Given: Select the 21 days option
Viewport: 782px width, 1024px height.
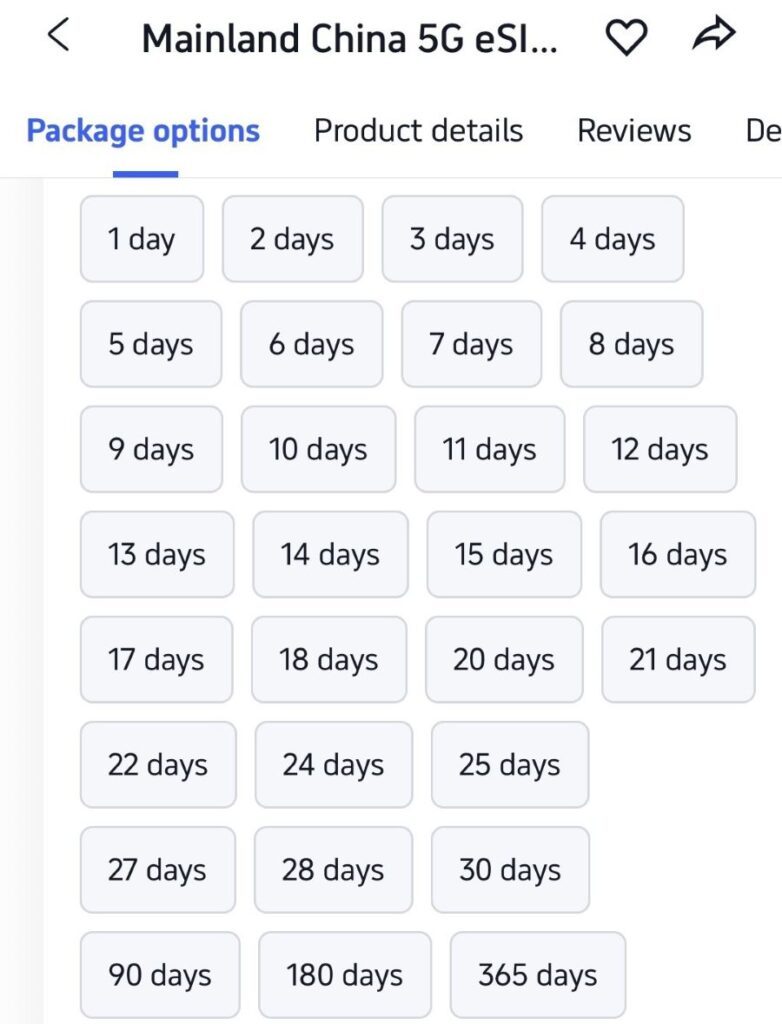Looking at the screenshot, I should [678, 660].
